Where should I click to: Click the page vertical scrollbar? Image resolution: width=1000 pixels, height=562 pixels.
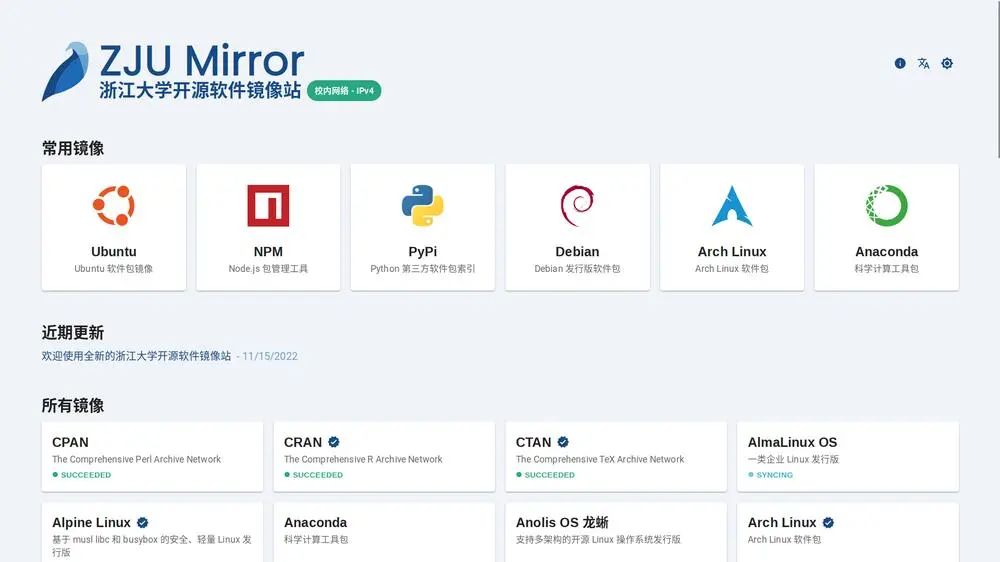click(995, 80)
